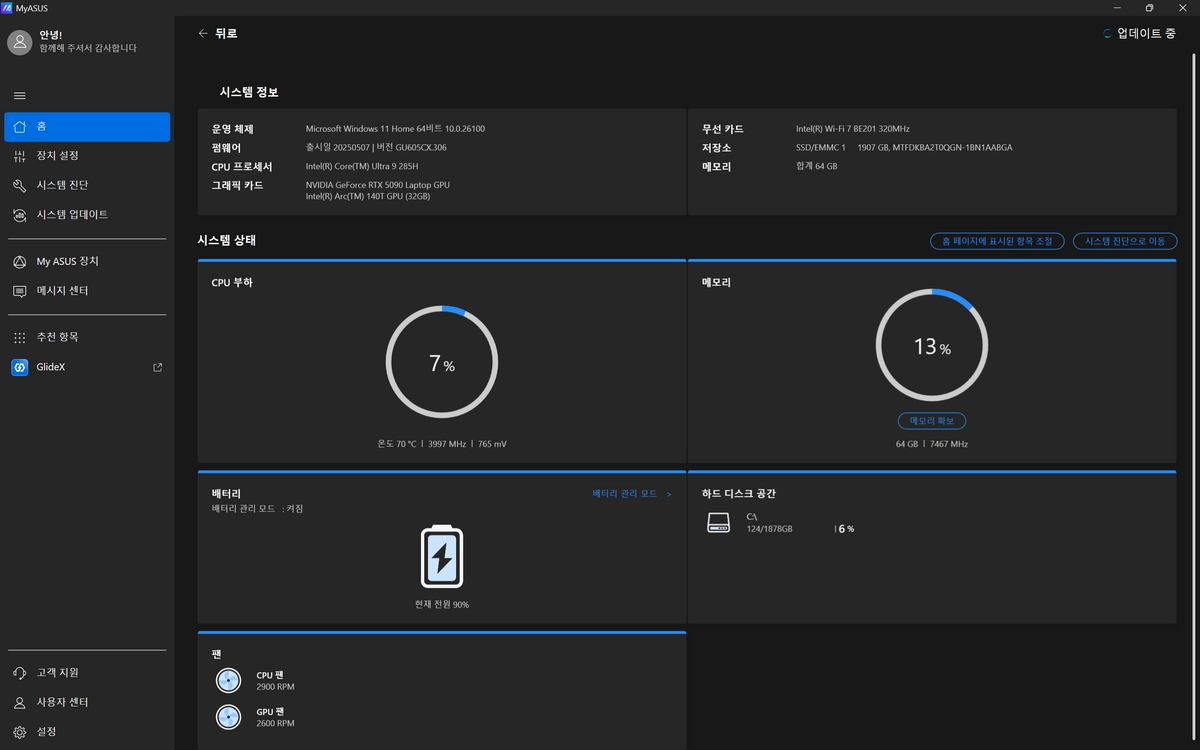Click the 뒤로 back label
This screenshot has width=1200, height=750.
click(x=226, y=33)
